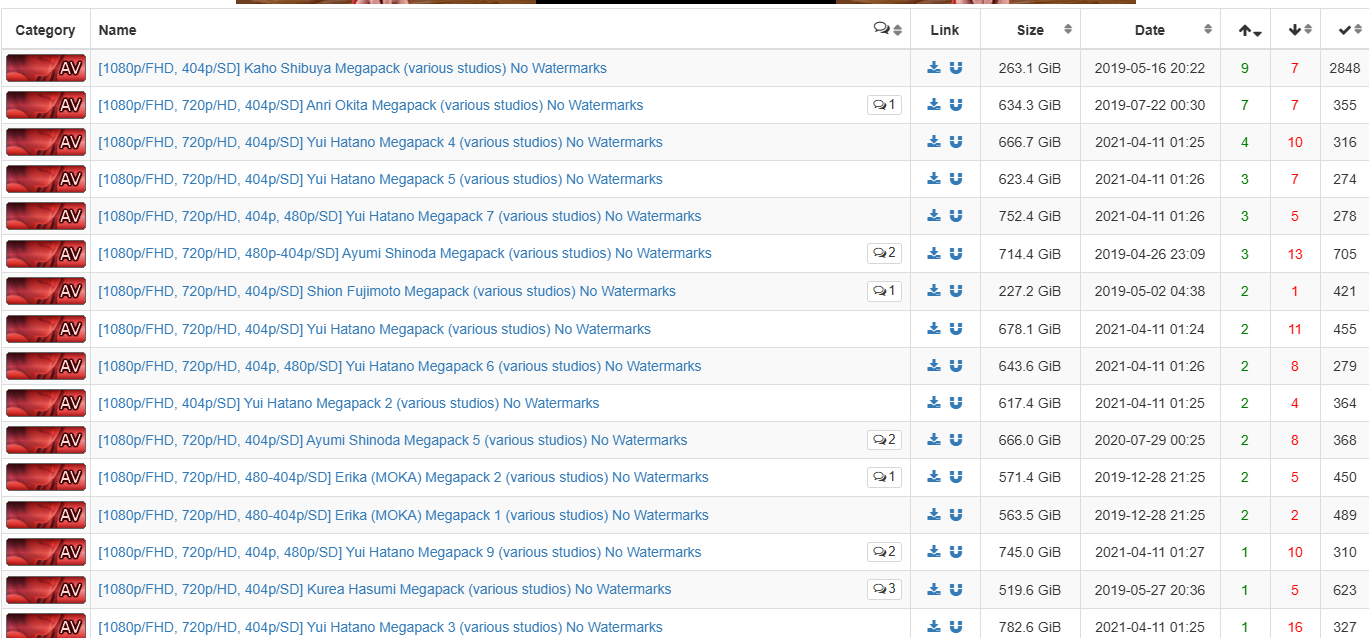Open magnet link for Yui Hatano Megapack 7
The height and width of the screenshot is (638, 1369).
tap(956, 216)
